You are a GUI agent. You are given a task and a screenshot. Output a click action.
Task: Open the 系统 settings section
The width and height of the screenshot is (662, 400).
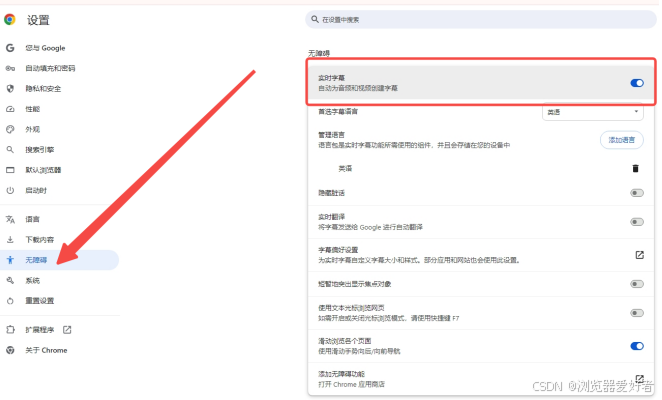click(33, 280)
